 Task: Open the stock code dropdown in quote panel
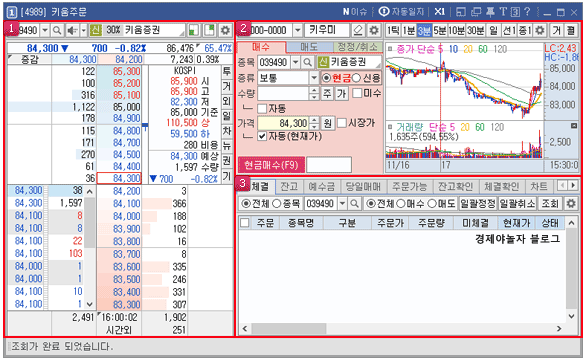(x=45, y=30)
